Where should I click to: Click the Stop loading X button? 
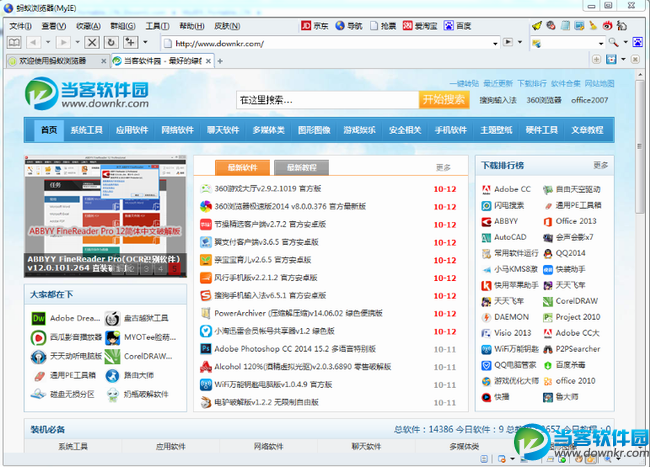[x=92, y=42]
